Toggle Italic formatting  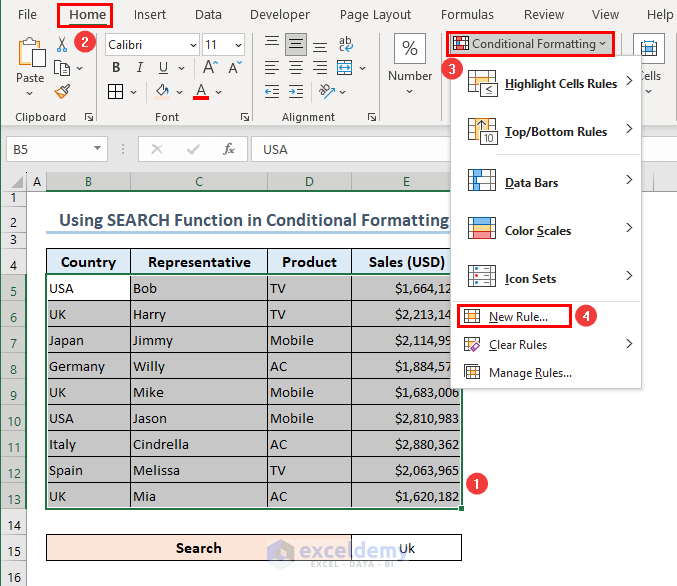point(139,68)
